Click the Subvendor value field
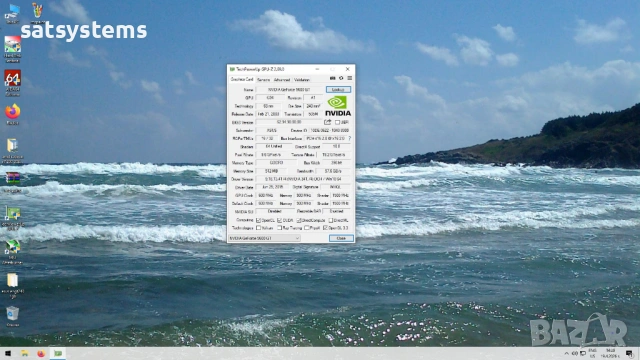640x360 pixels. pos(271,130)
